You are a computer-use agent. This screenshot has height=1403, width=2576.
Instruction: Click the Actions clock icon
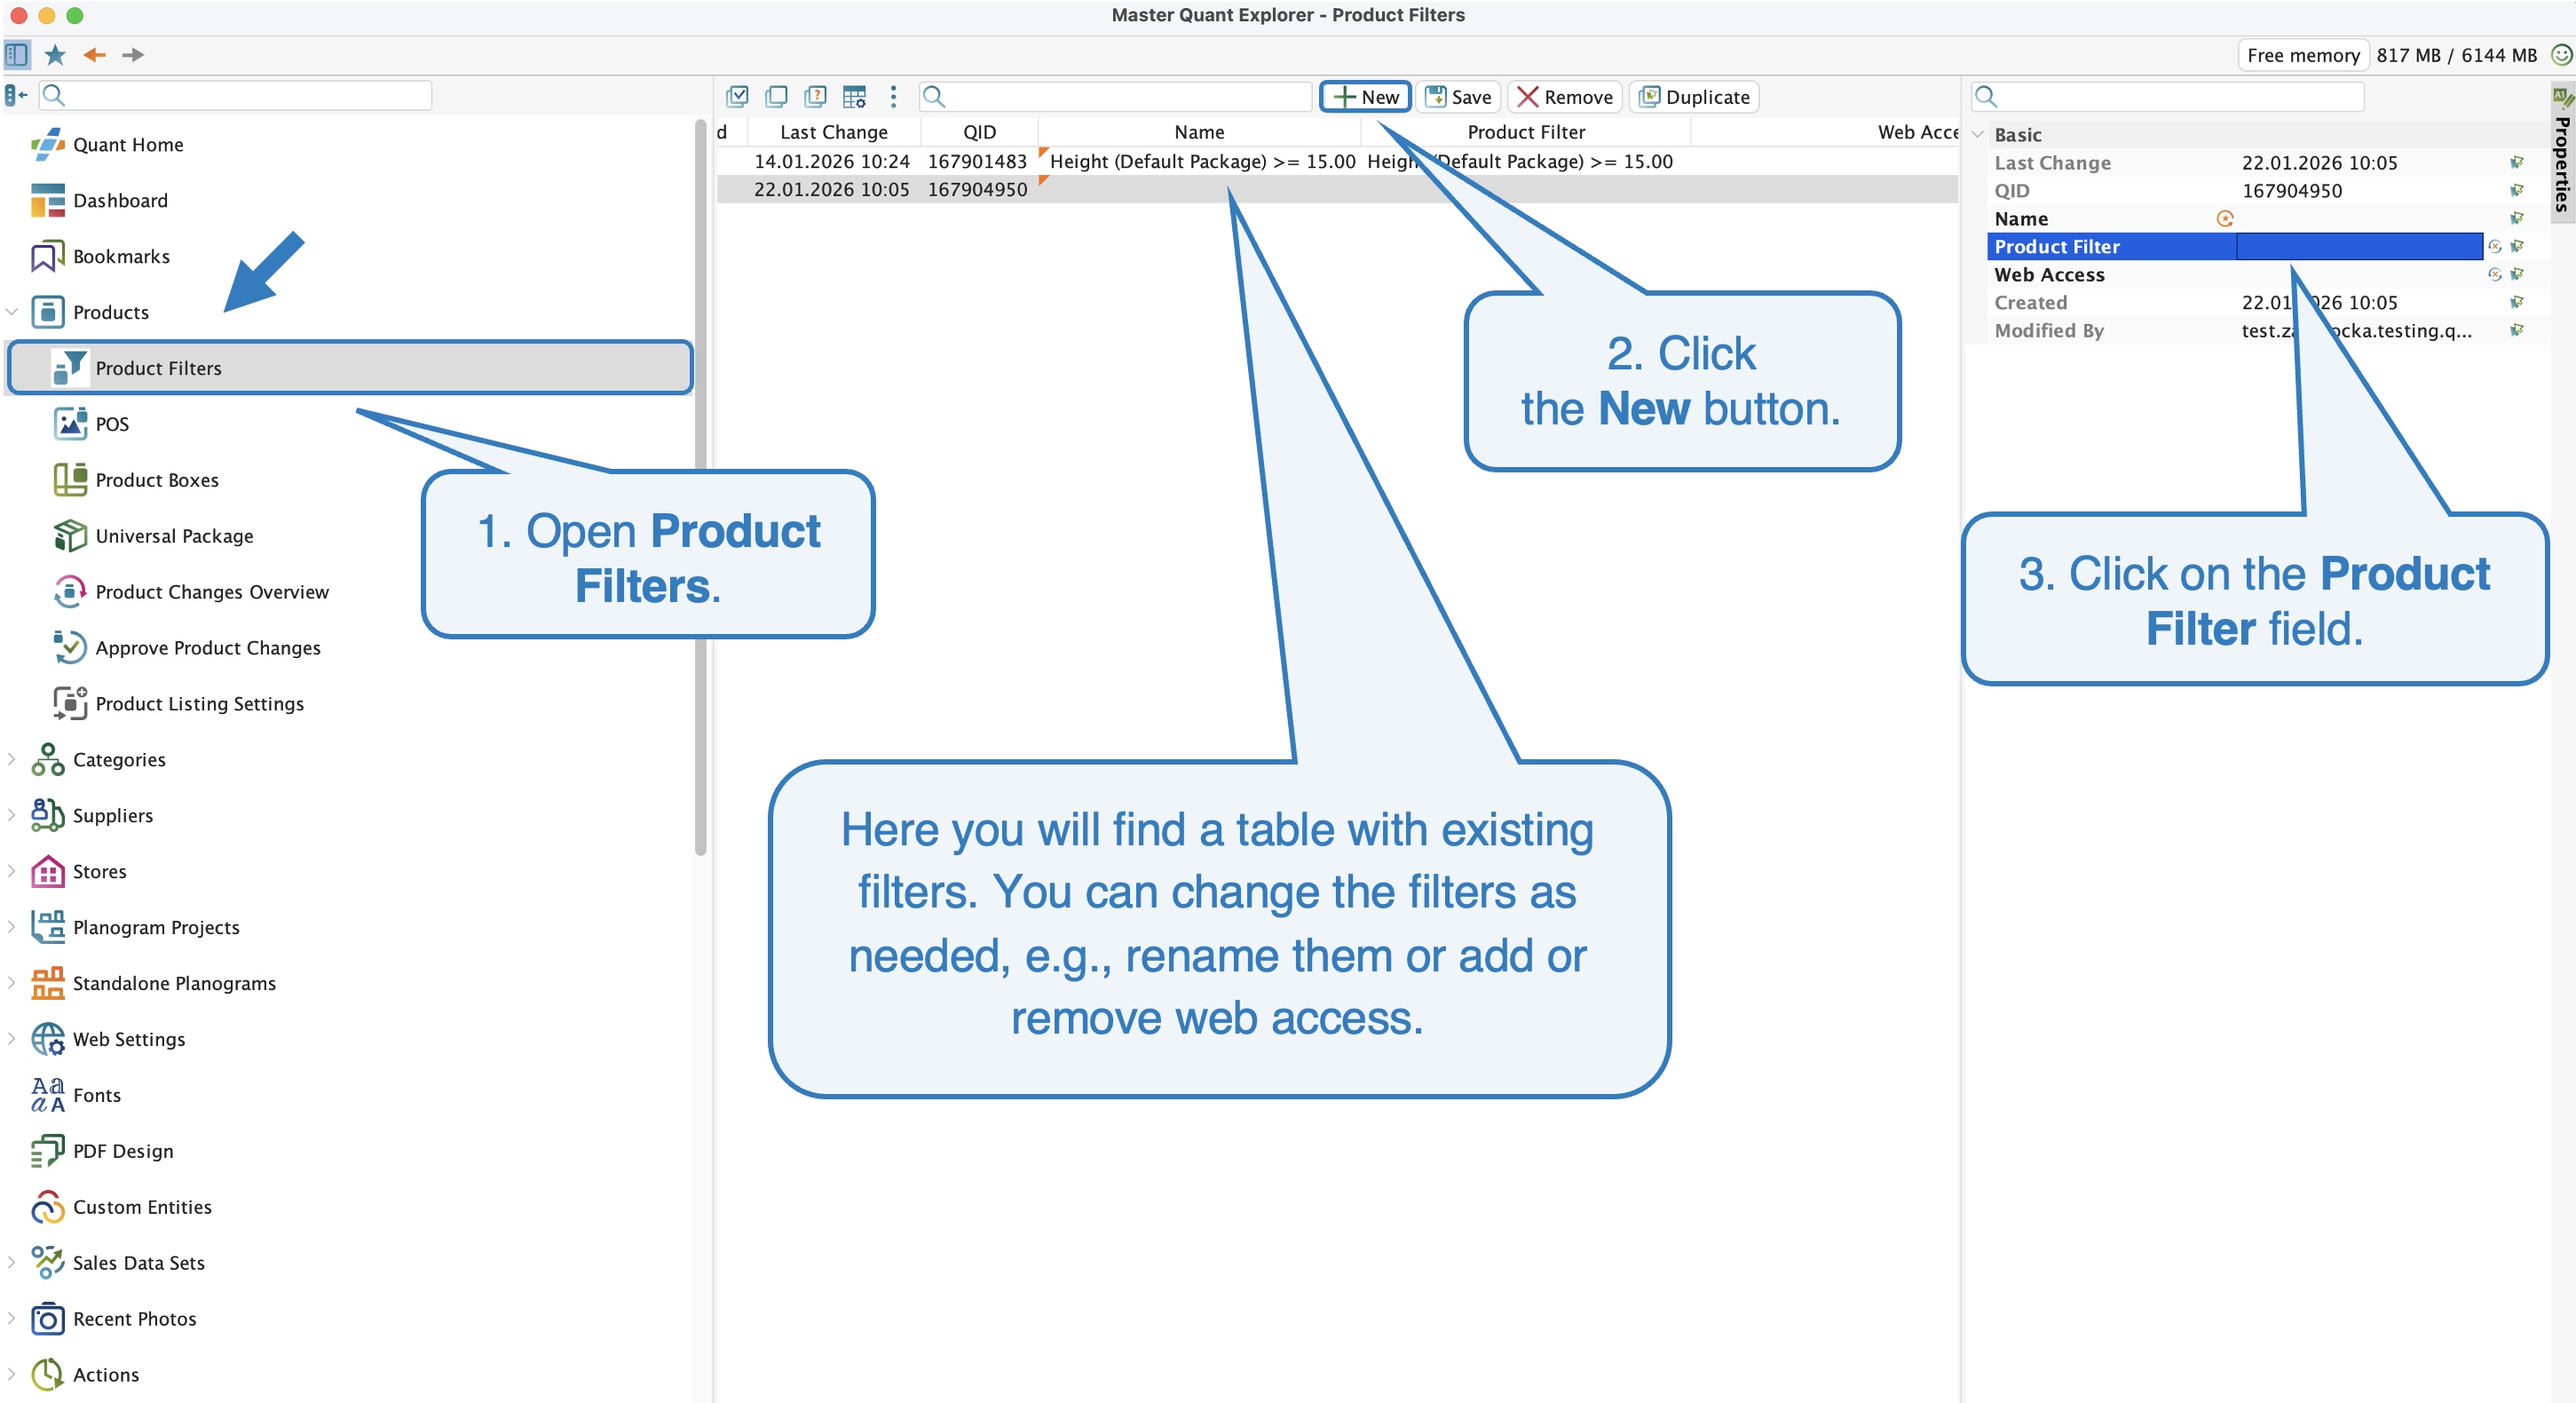[47, 1375]
